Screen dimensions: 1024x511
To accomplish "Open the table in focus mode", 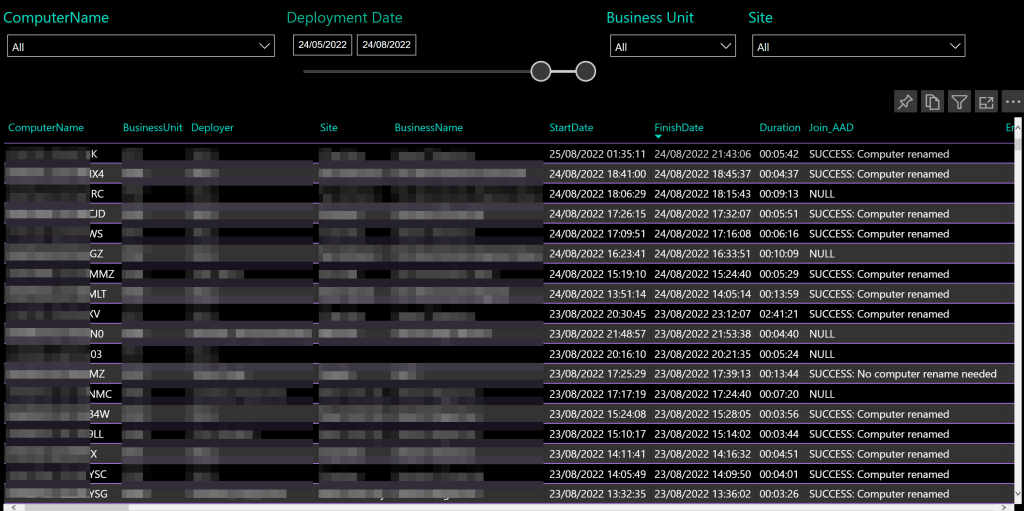I will (x=986, y=102).
